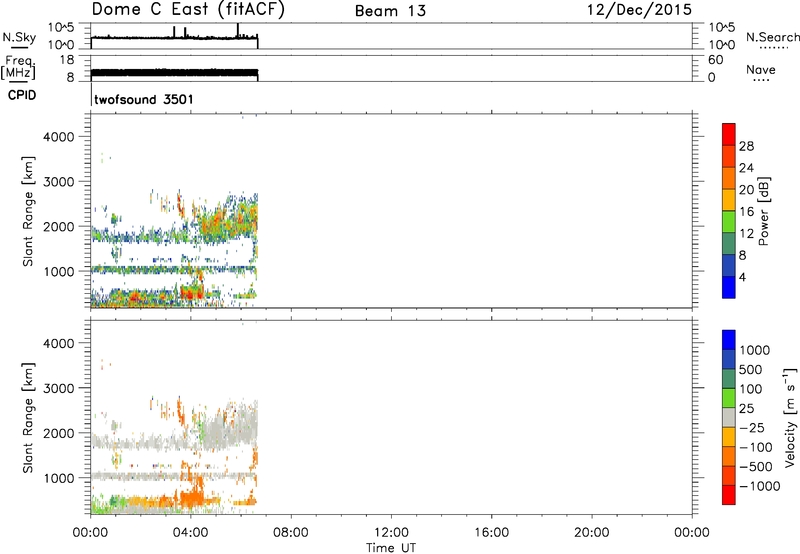Click the "60" tick on the Nave axis
Viewport: 800px width, 554px height.
[x=715, y=60]
